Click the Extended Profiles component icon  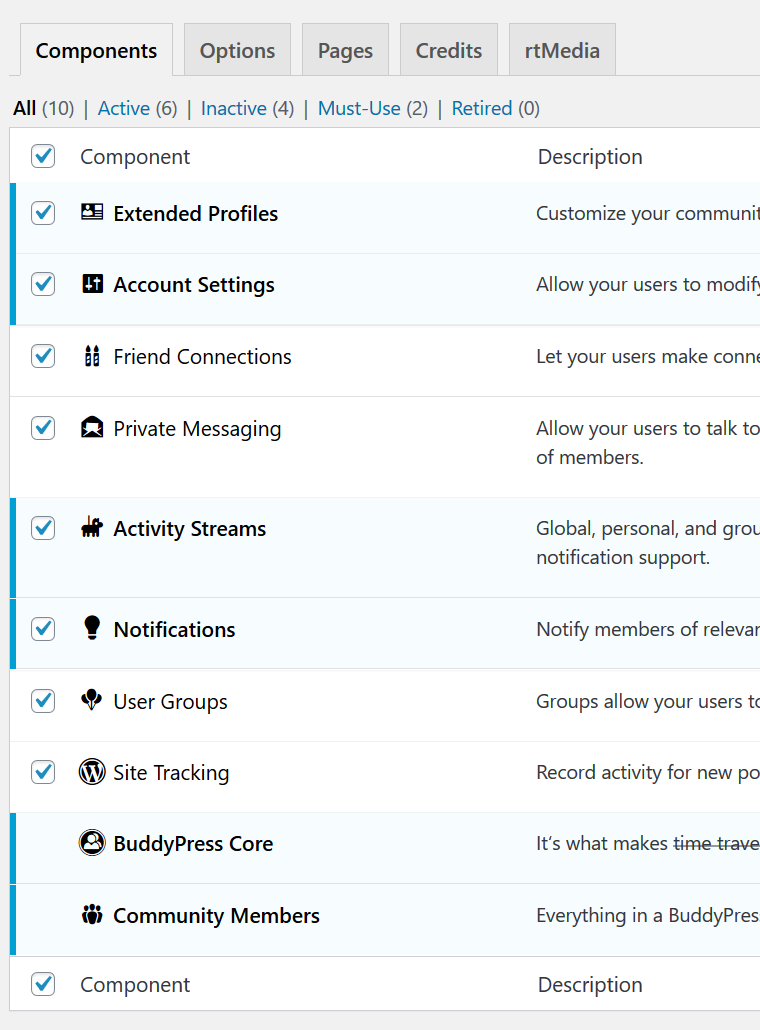click(x=92, y=212)
